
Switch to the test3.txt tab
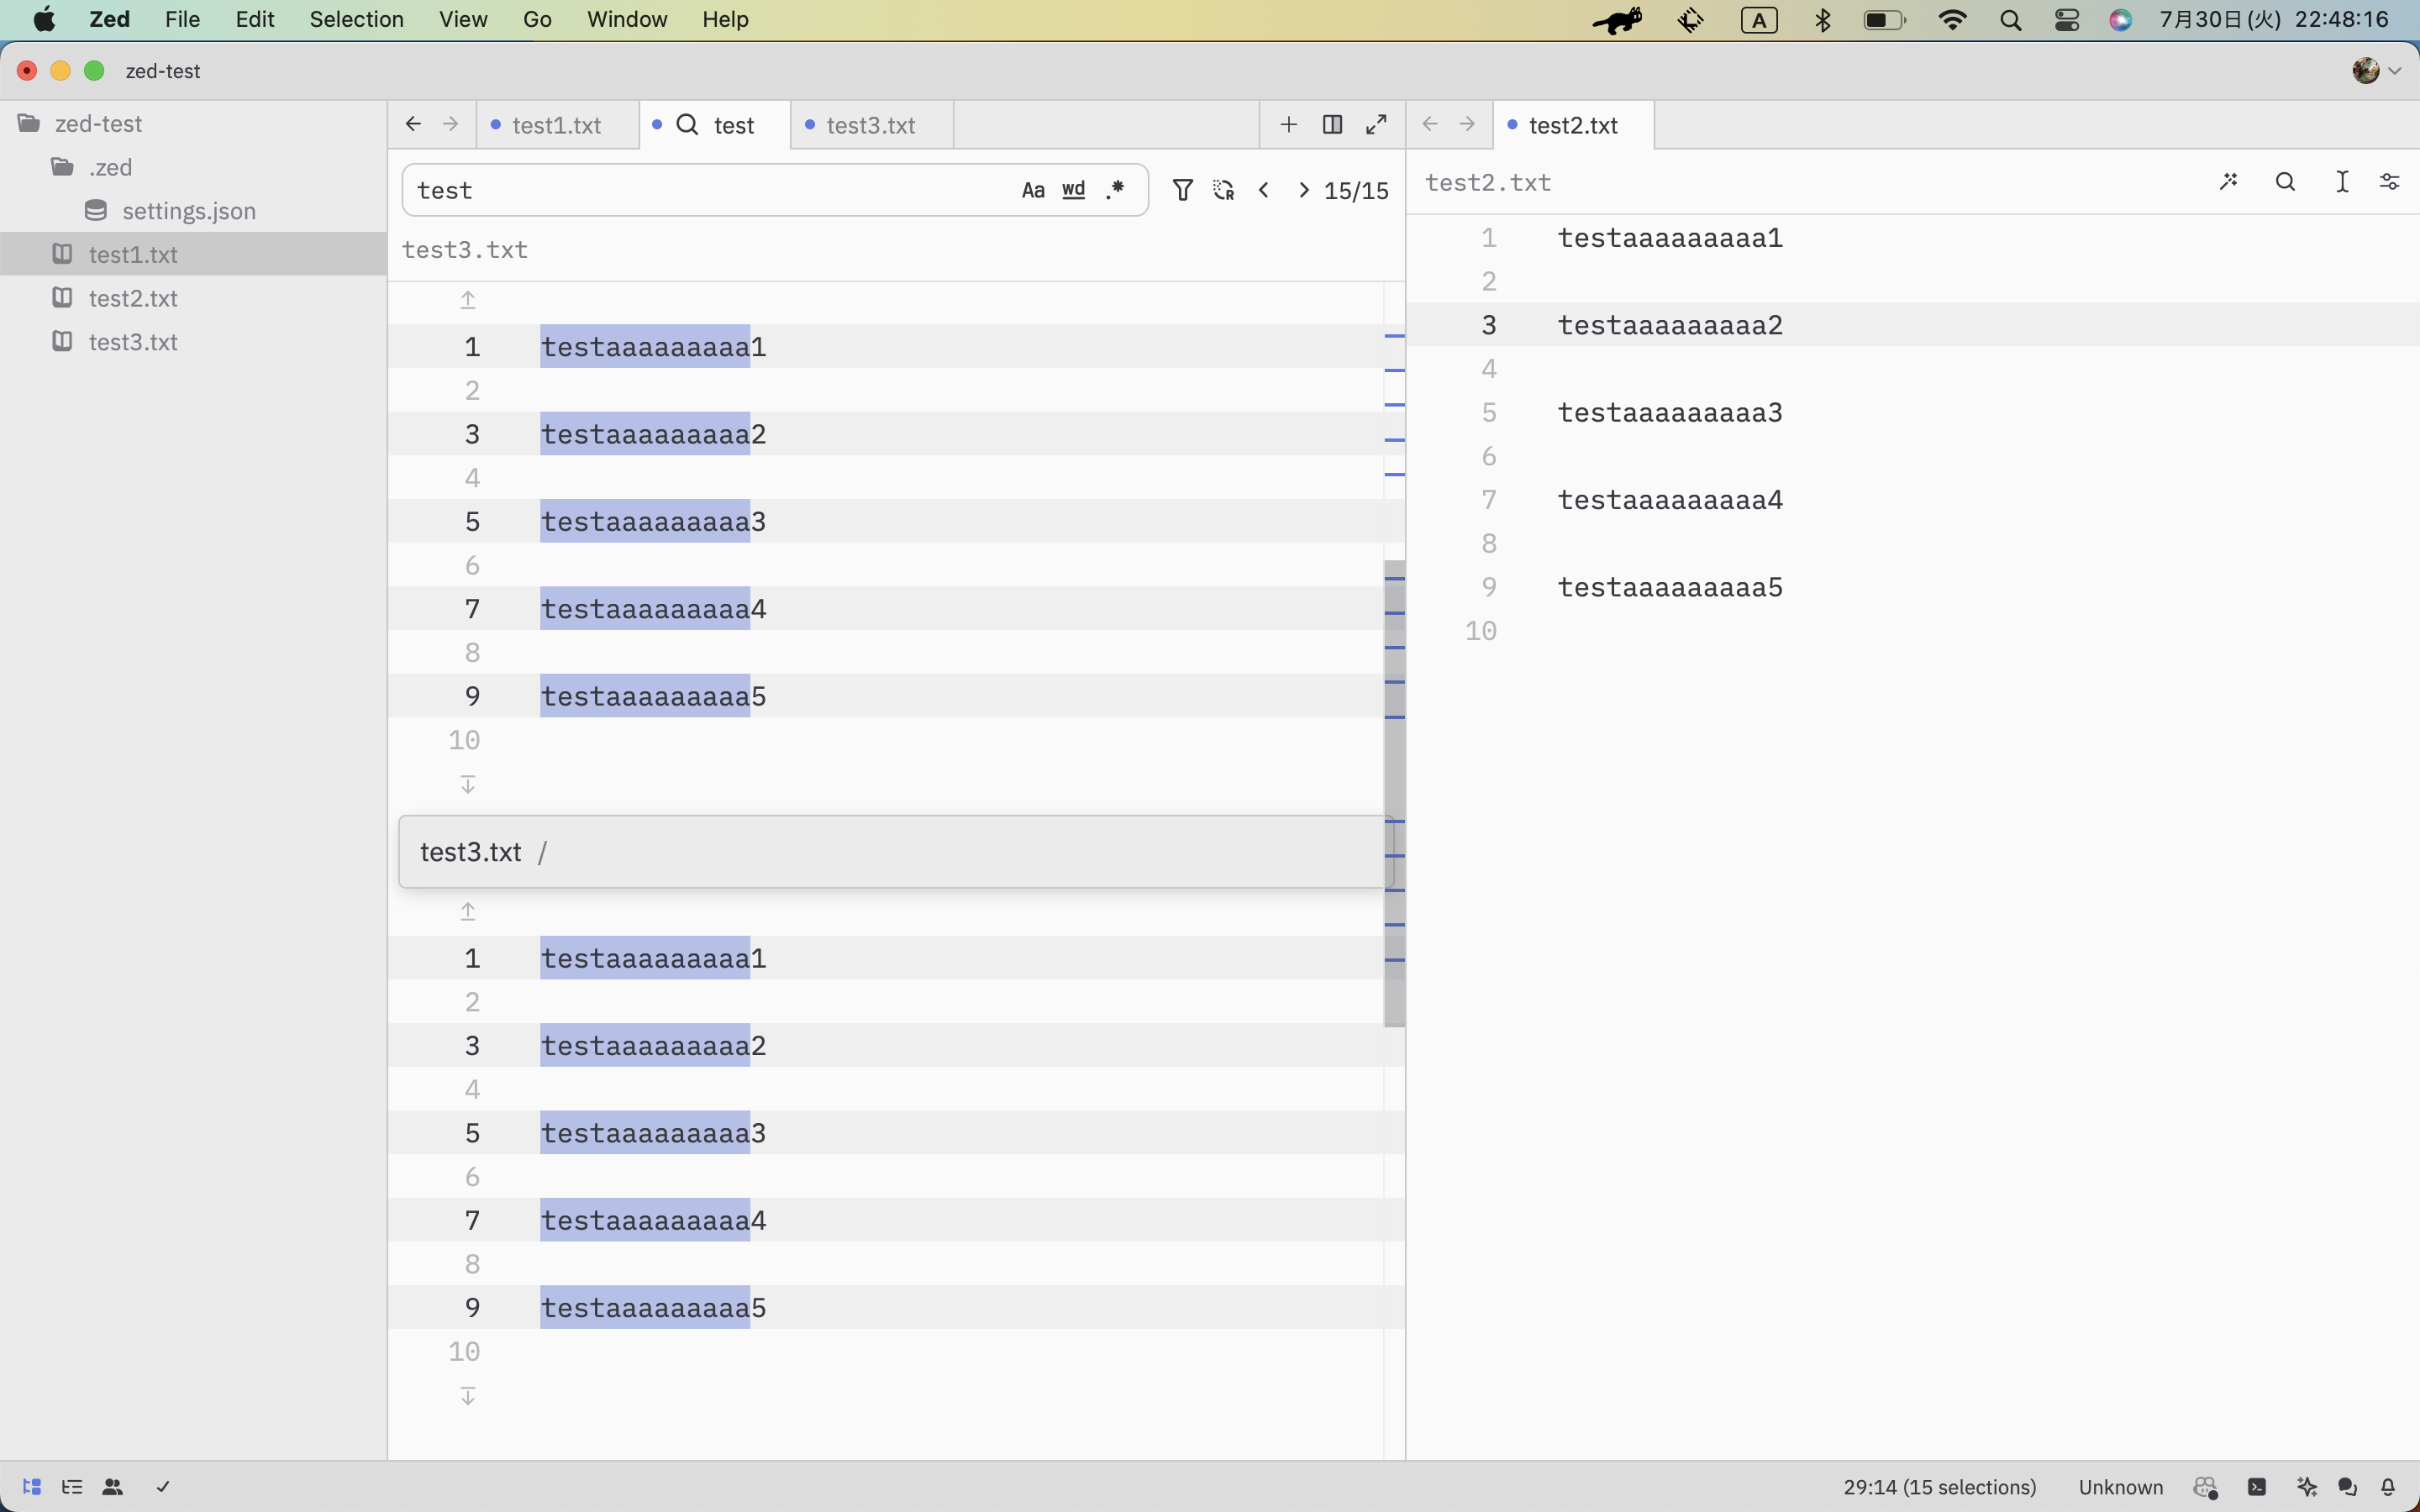coord(870,125)
